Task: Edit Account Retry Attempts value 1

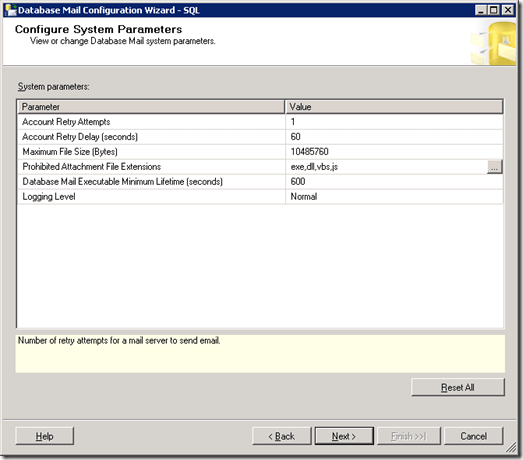Action: pyautogui.click(x=394, y=122)
